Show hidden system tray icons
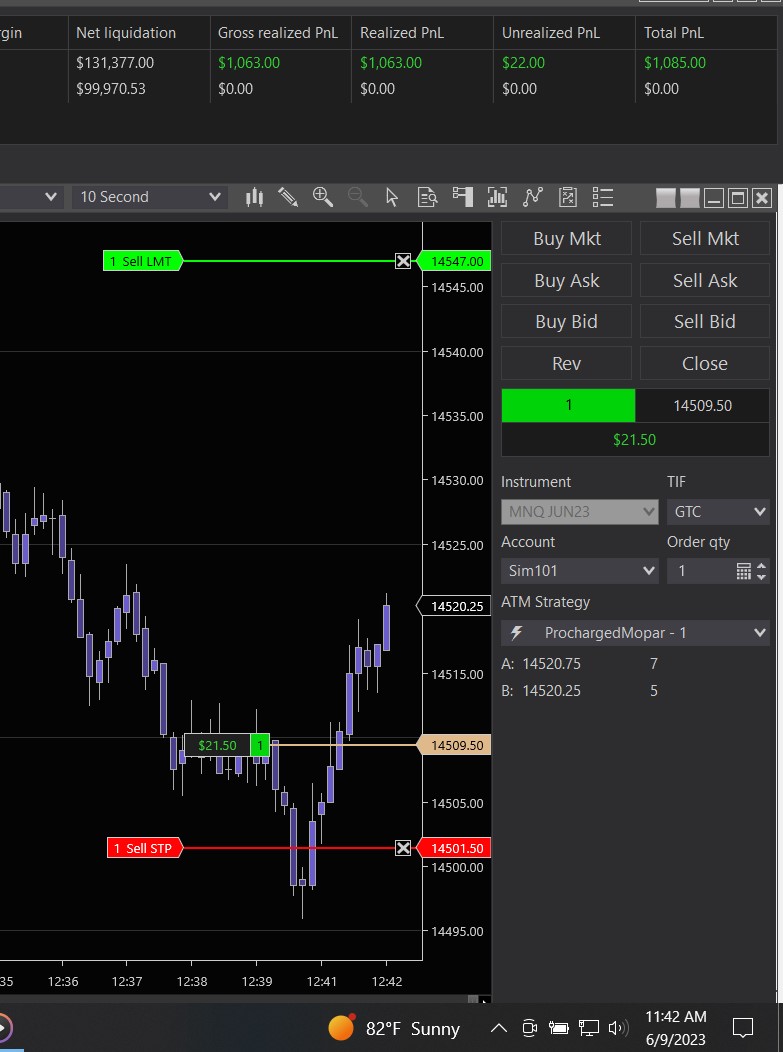This screenshot has height=1052, width=783. (499, 1028)
